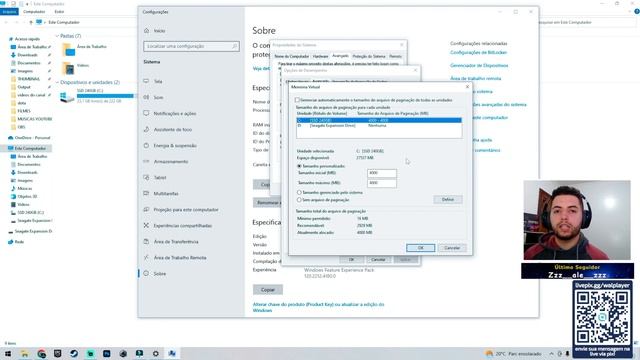
Task: Open Tela display settings
Action: 158,81
